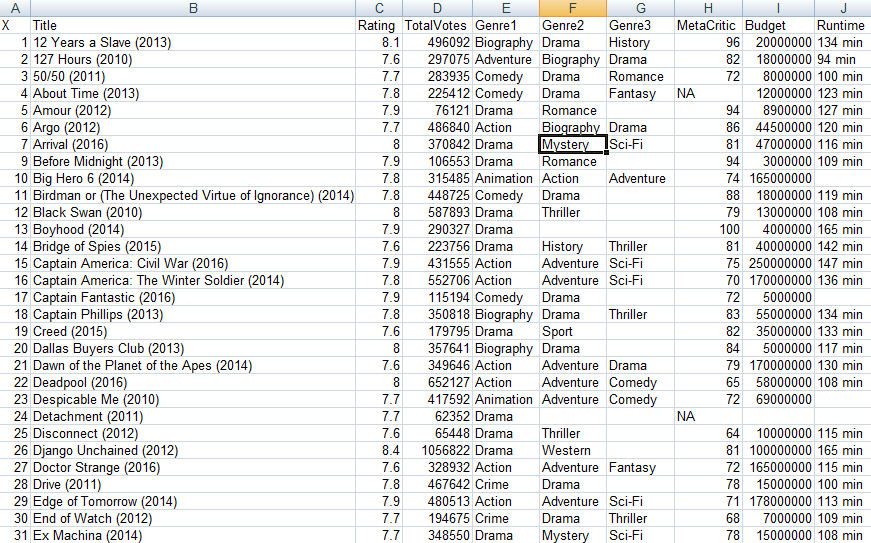Click TotalVotes 1056822 cell
871x543 pixels.
(437, 450)
